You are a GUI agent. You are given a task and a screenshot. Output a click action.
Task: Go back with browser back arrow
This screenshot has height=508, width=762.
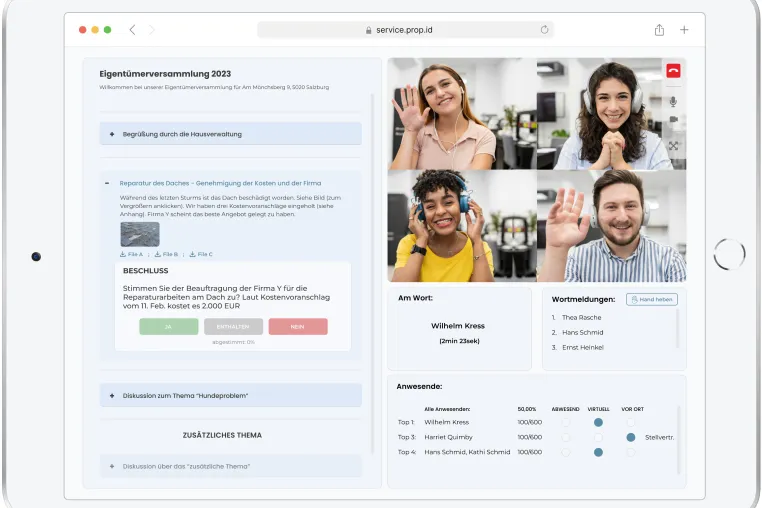coord(132,30)
